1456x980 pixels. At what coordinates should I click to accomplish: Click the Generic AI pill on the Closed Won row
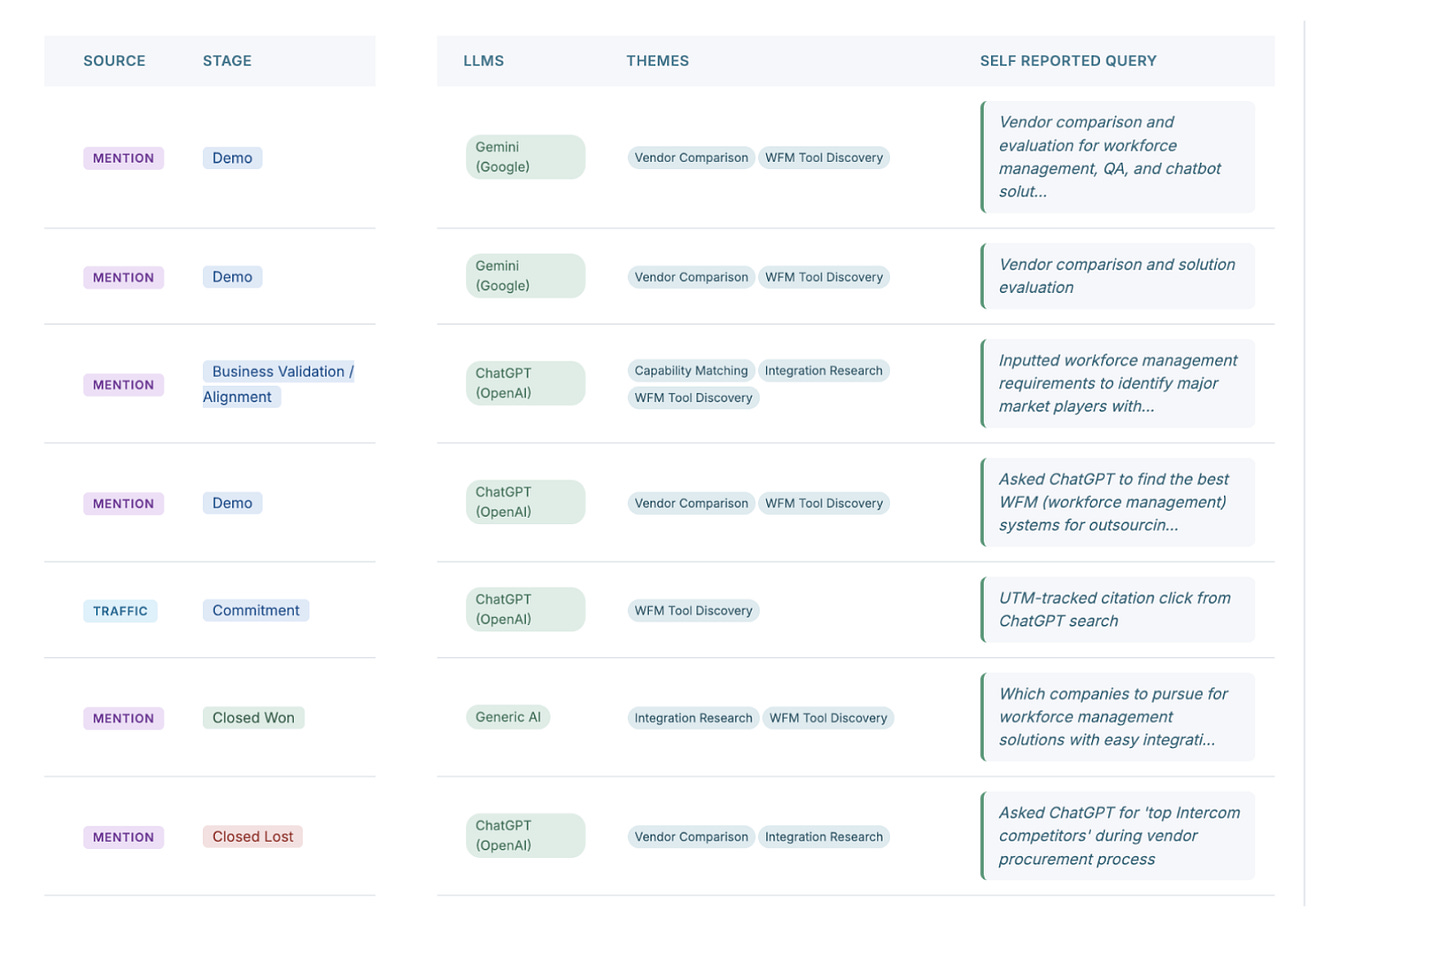click(508, 717)
